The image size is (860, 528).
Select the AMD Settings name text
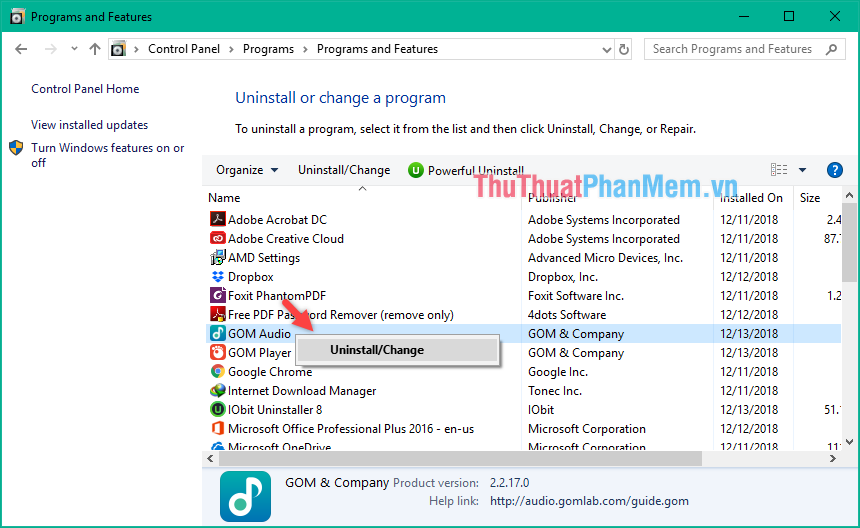tap(264, 258)
